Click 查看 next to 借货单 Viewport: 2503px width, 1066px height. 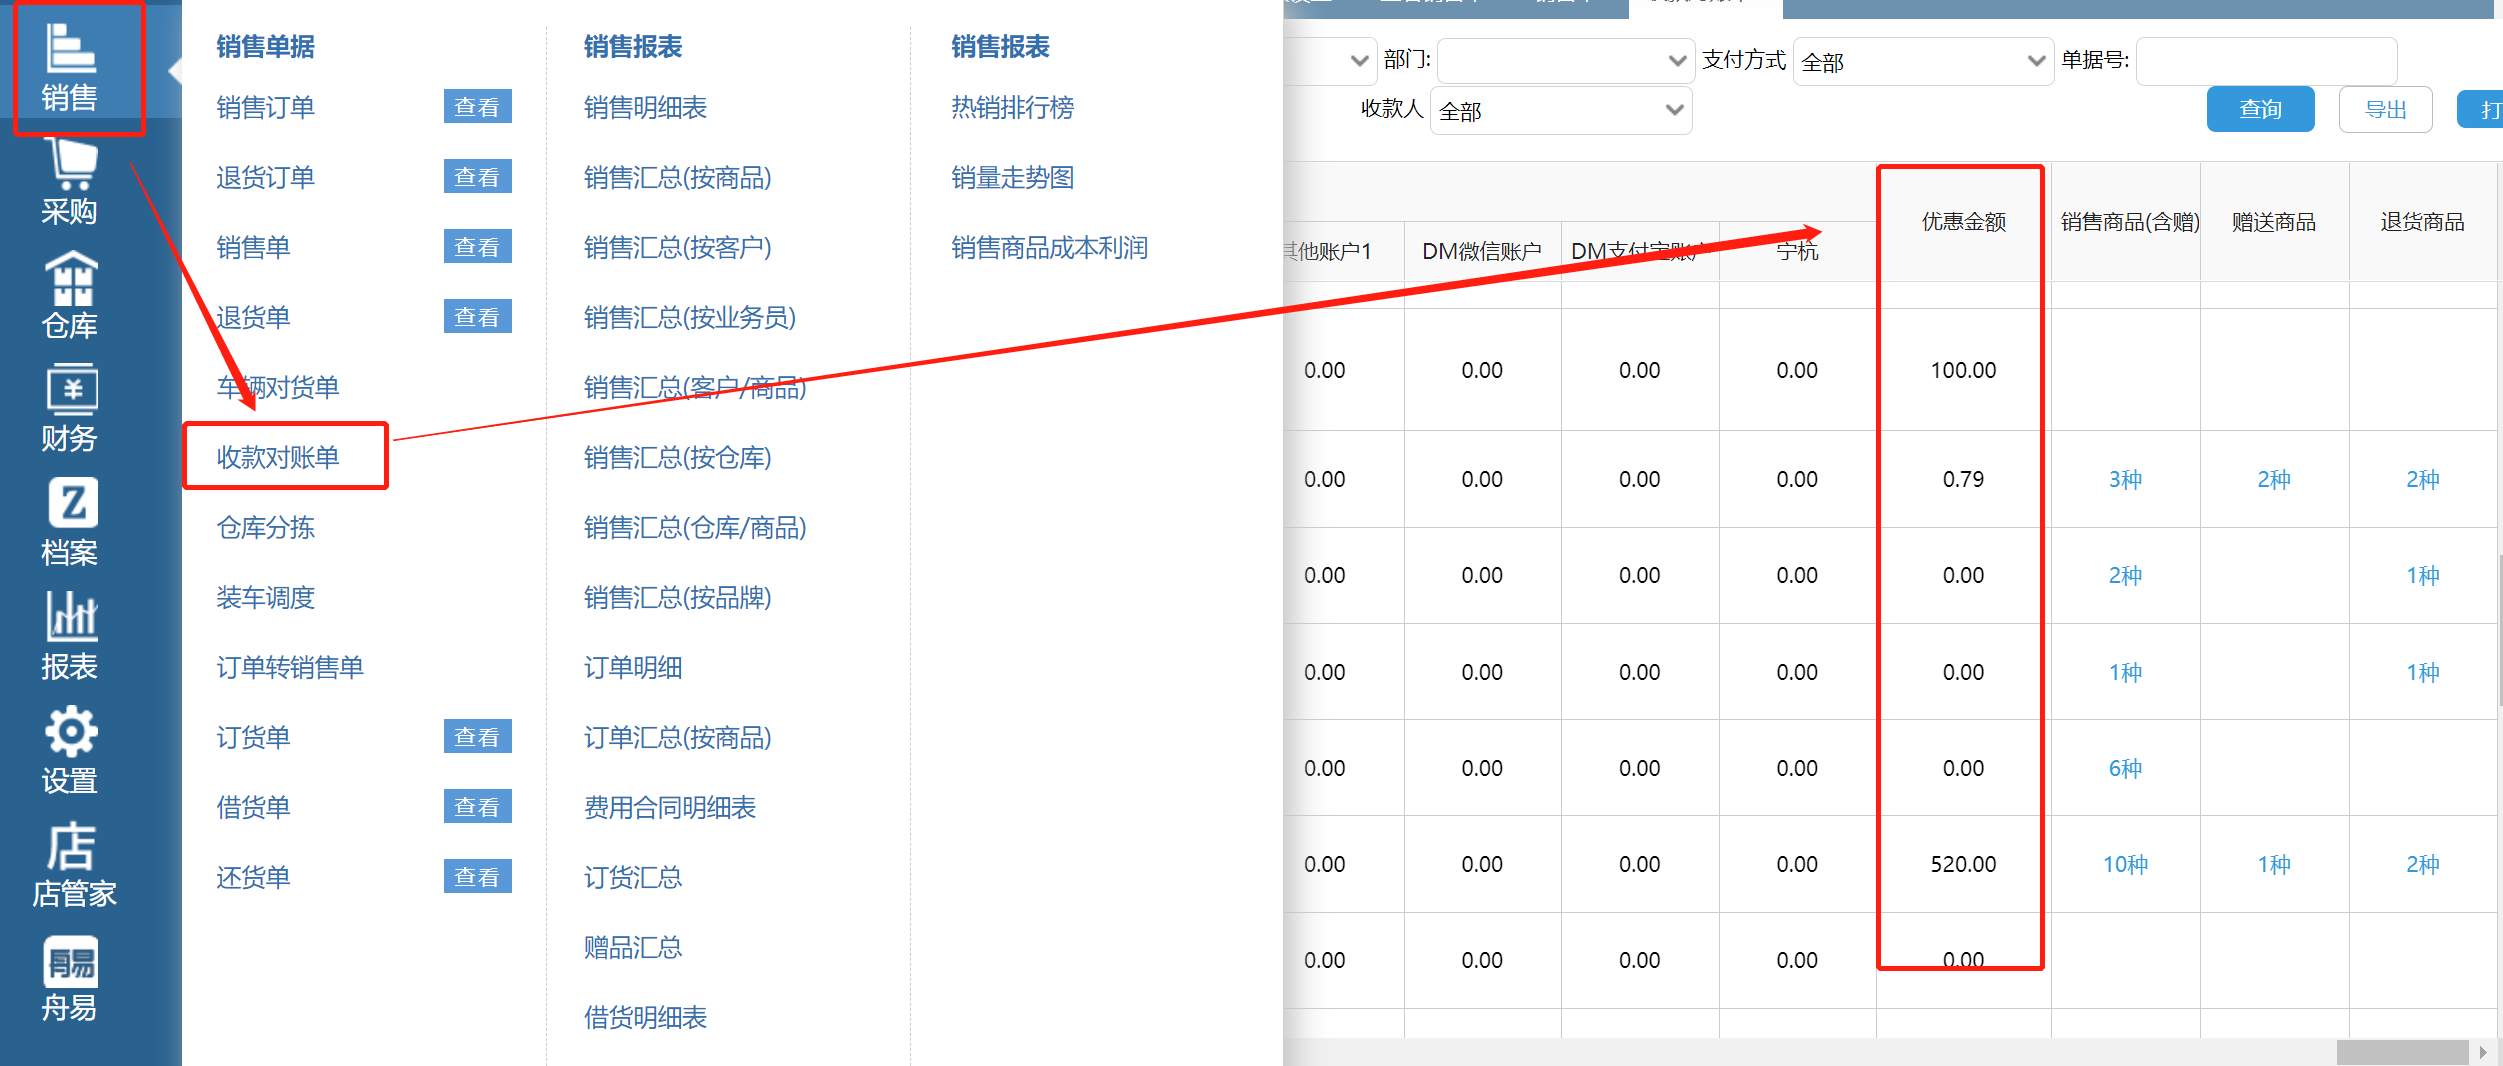pos(477,807)
